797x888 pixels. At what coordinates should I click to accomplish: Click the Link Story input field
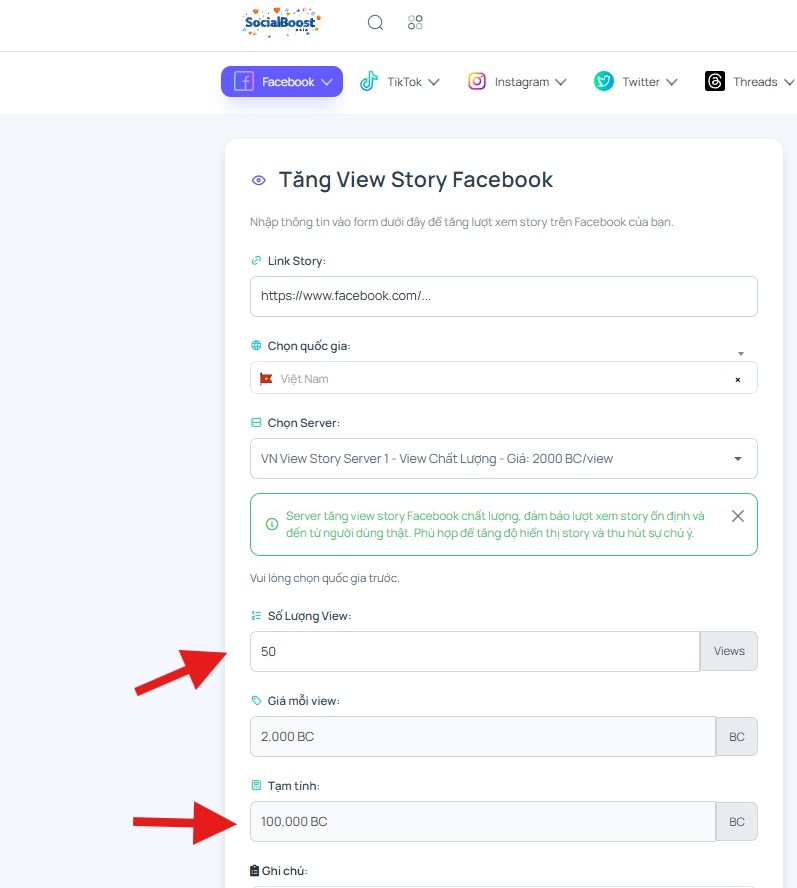tap(504, 296)
